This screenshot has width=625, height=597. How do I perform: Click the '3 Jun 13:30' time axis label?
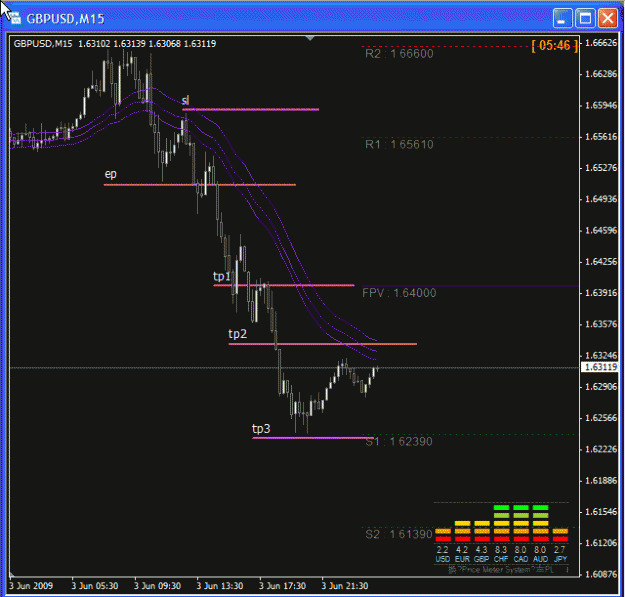click(220, 586)
